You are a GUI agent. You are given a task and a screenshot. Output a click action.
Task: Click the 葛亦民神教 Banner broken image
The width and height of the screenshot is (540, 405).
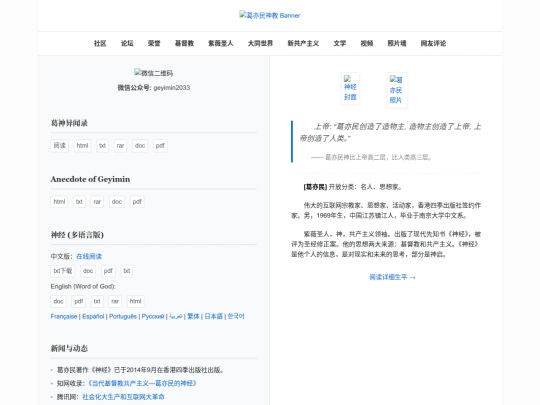tap(270, 15)
